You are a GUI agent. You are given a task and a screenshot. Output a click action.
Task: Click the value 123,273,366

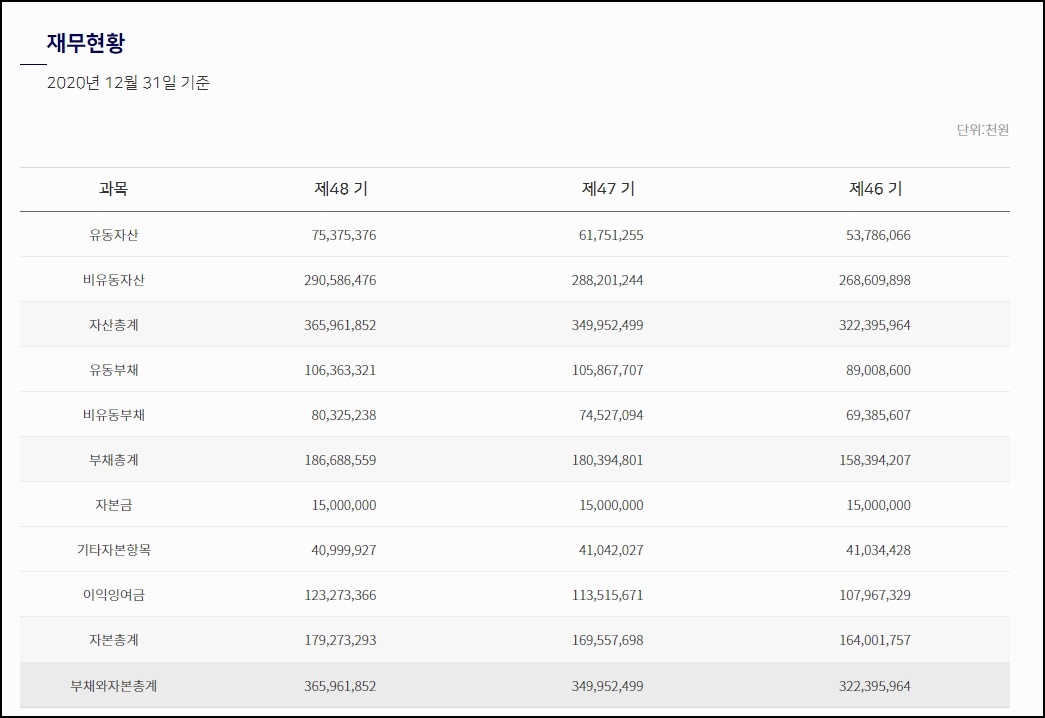(341, 595)
